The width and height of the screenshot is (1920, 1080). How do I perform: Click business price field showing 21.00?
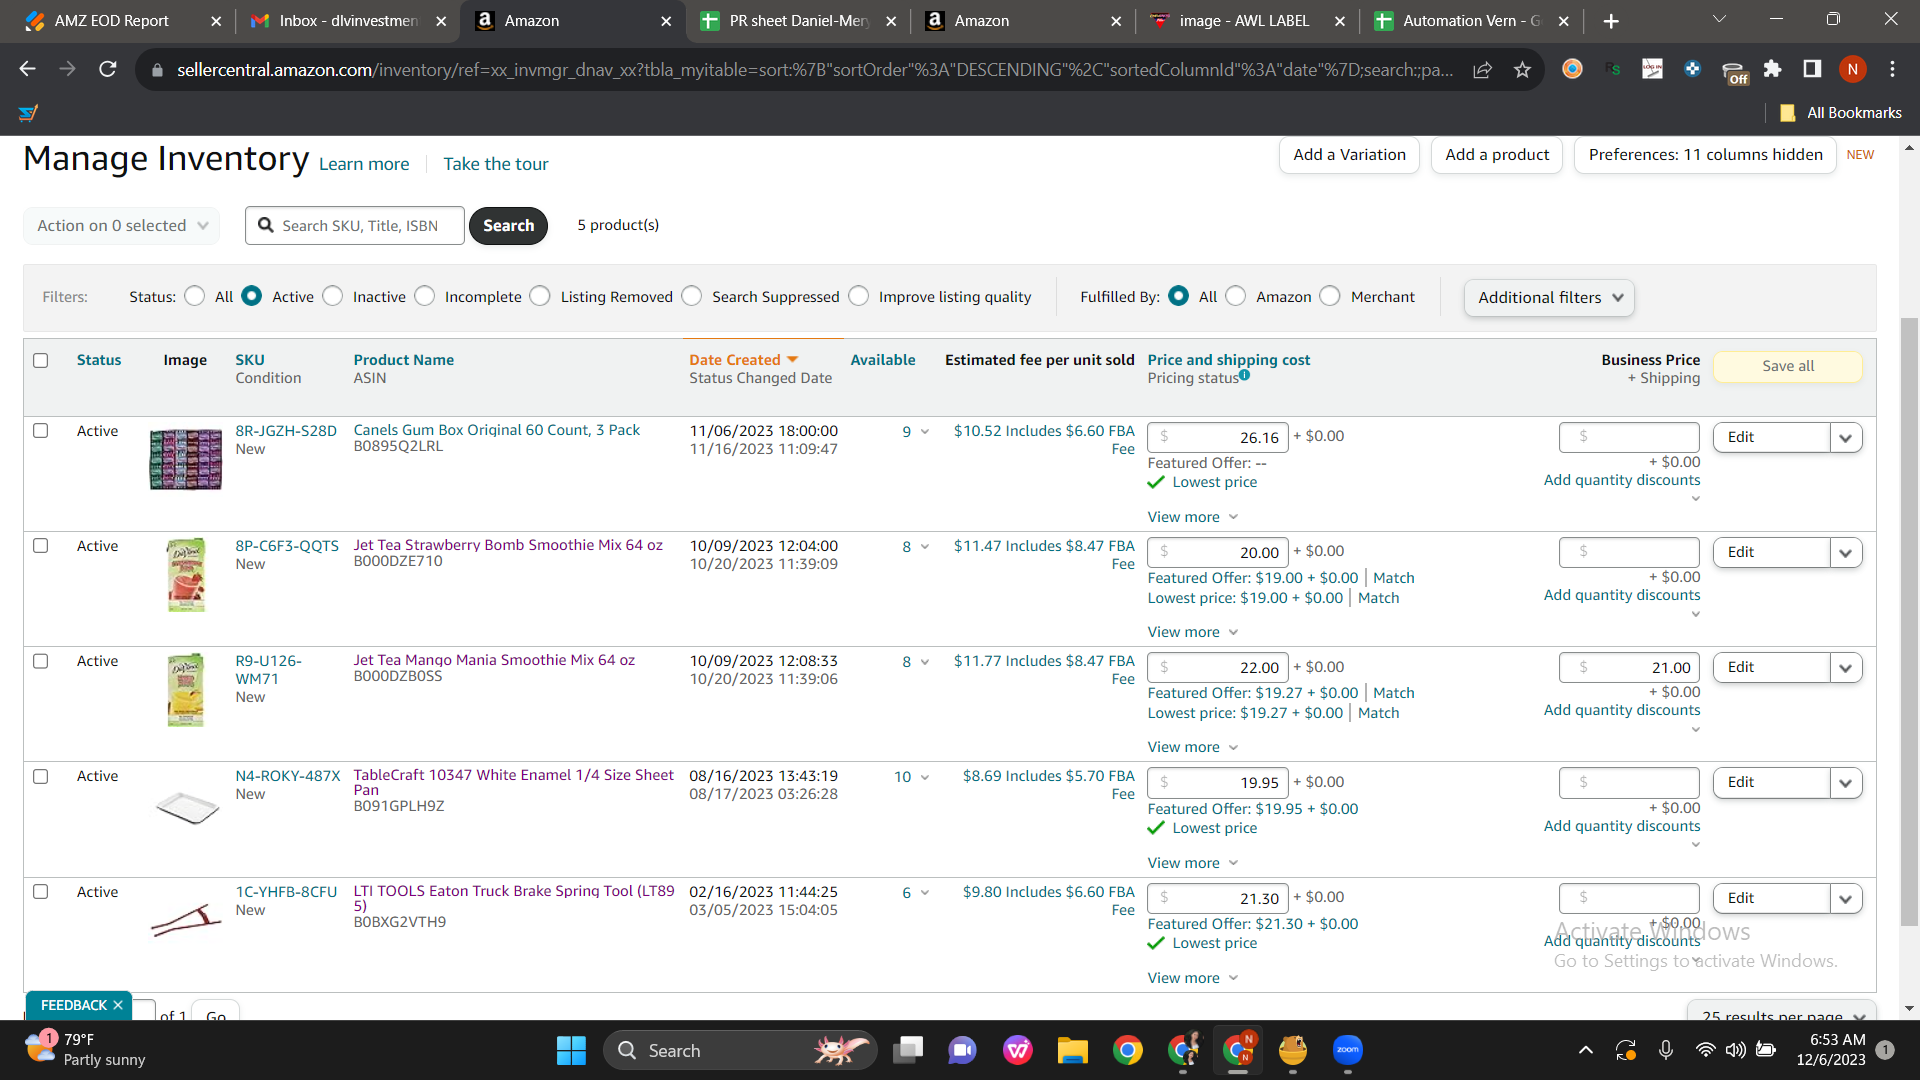(1629, 667)
